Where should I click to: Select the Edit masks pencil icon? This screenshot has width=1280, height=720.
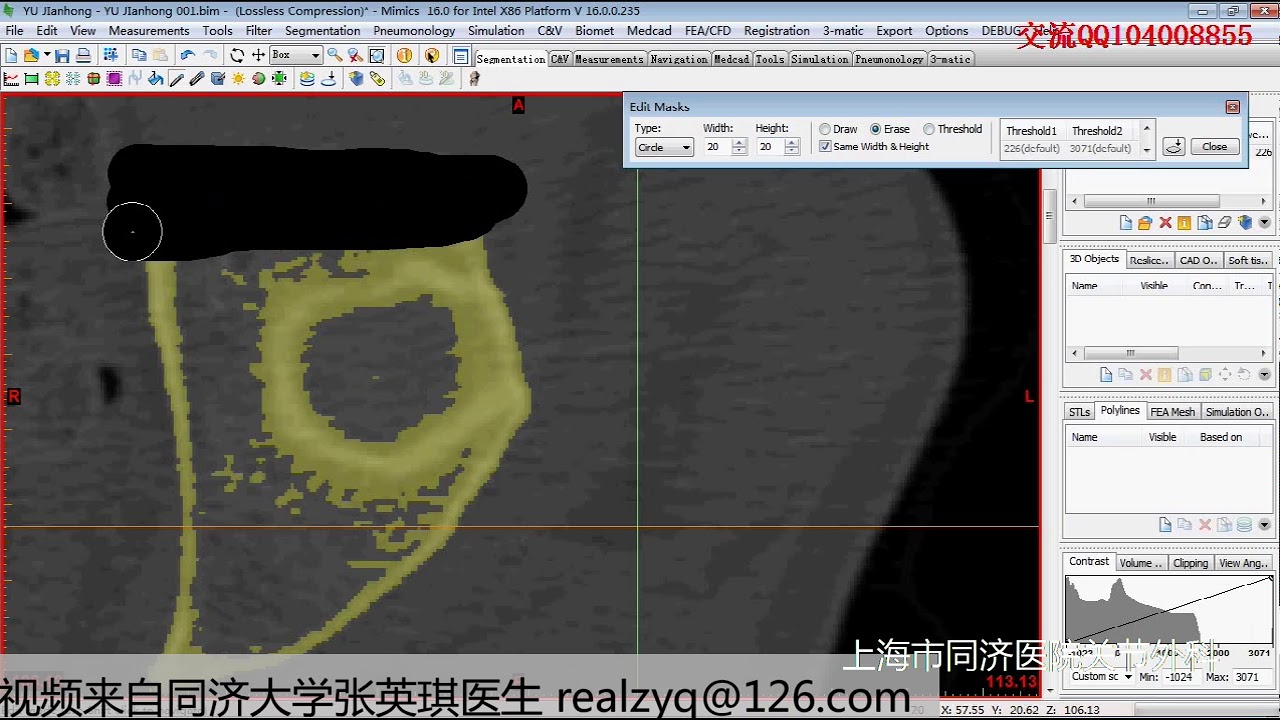[176, 79]
